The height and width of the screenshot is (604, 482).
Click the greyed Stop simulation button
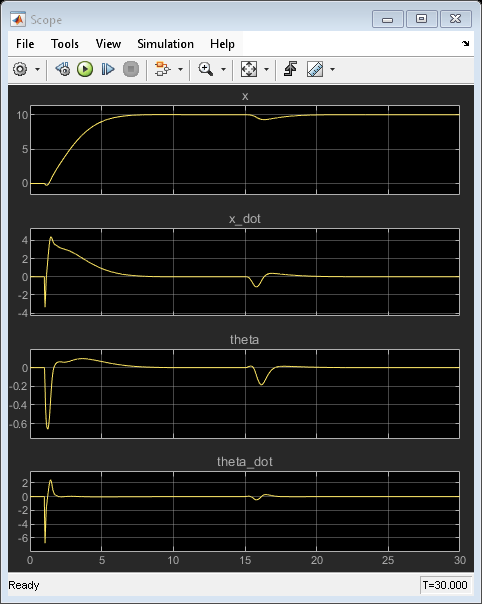click(x=131, y=69)
